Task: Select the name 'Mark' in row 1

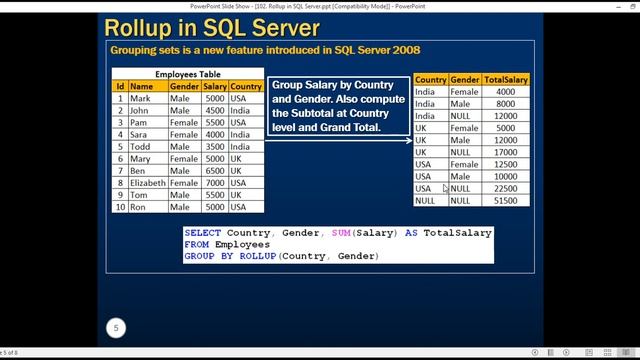Action: (140, 98)
